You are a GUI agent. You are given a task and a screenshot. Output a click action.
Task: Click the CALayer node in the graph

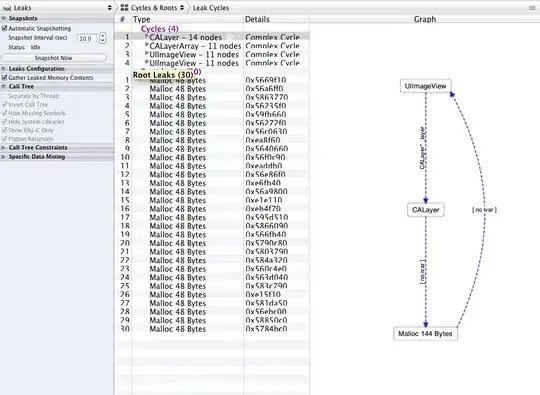coord(426,210)
